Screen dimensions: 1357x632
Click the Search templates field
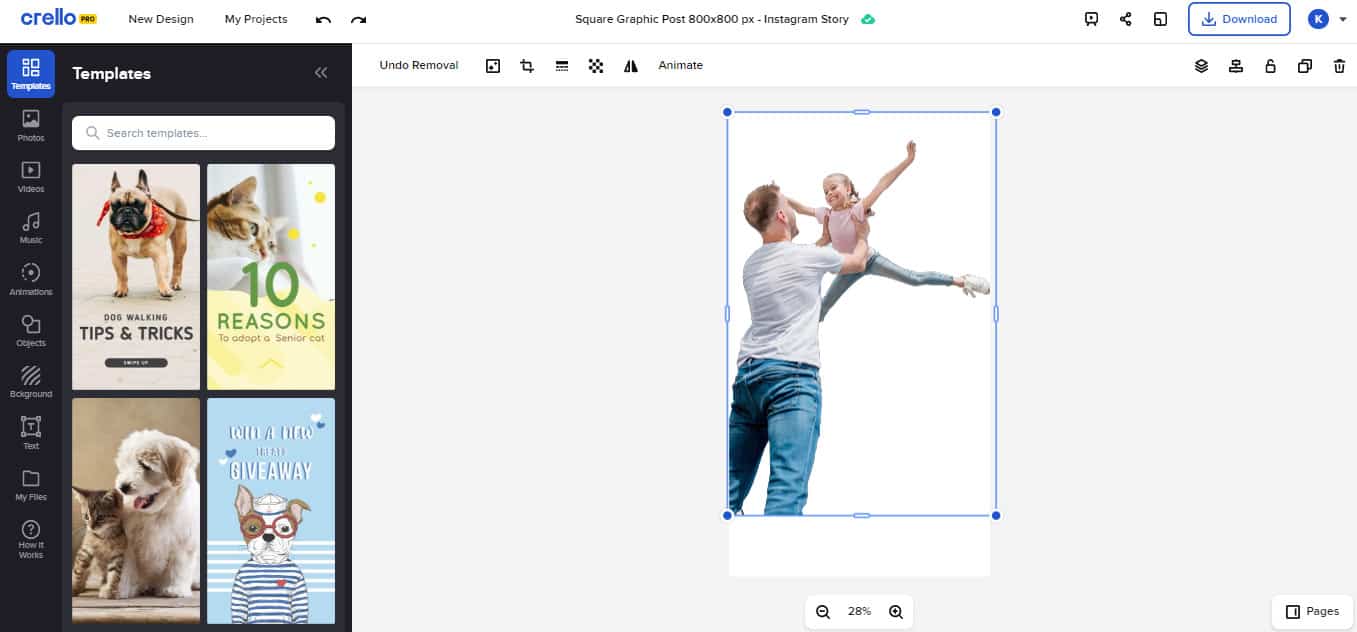(x=204, y=133)
